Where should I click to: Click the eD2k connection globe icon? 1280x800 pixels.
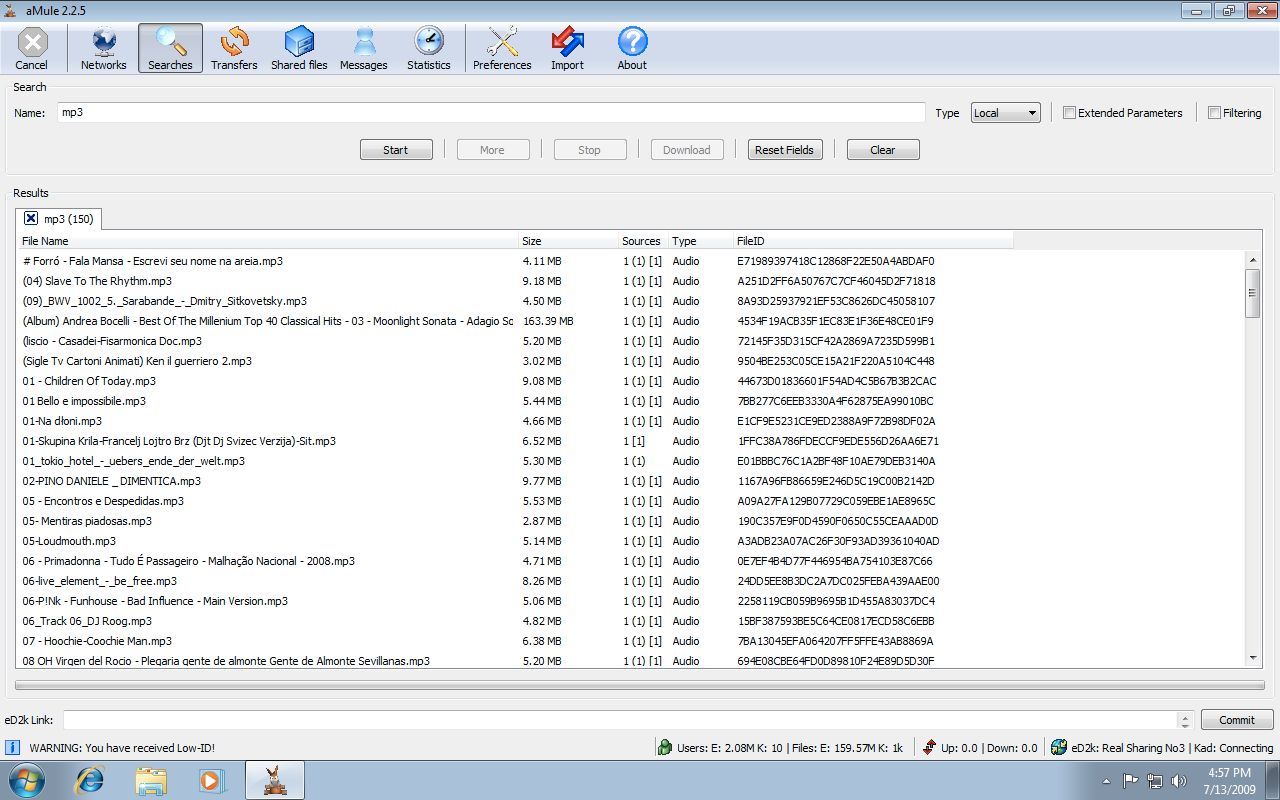tap(1059, 747)
